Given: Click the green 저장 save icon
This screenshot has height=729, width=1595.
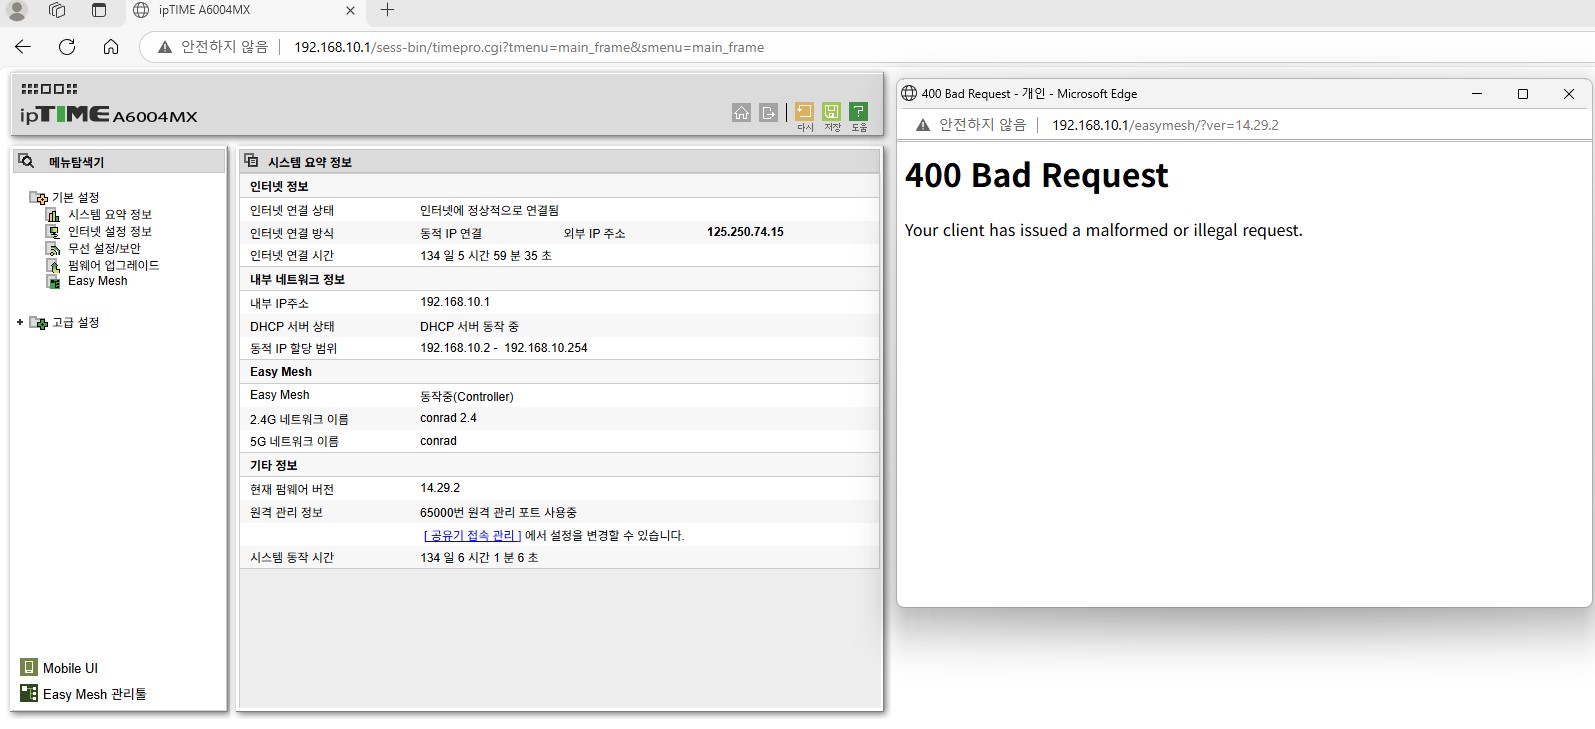Looking at the screenshot, I should pos(831,111).
